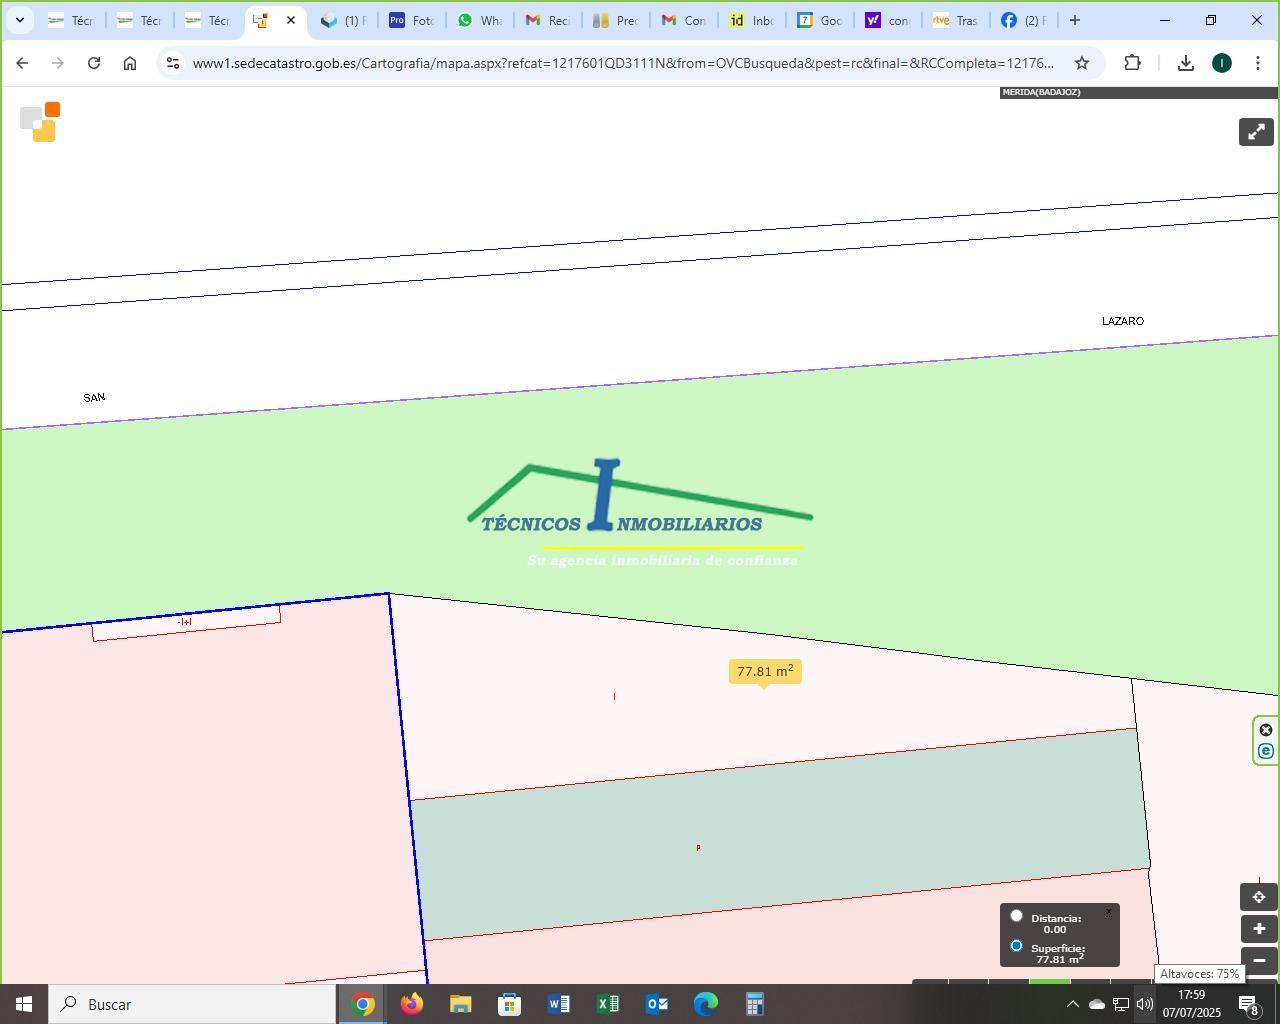Bookmark this page with the star
This screenshot has width=1280, height=1024.
click(1082, 63)
